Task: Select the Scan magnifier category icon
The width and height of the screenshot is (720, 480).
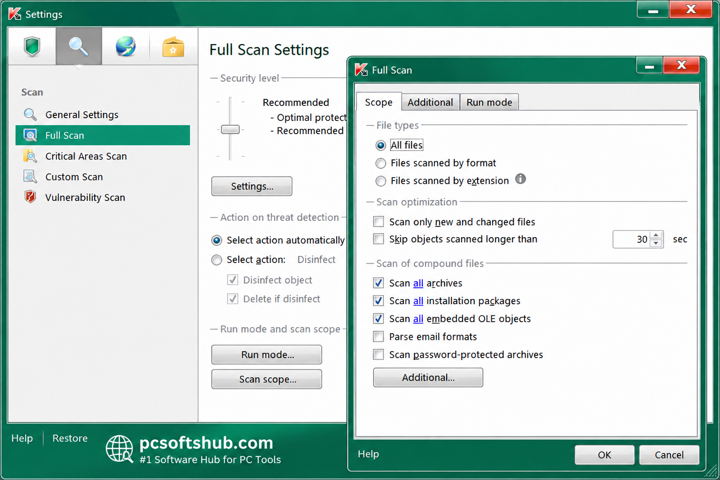Action: point(79,46)
